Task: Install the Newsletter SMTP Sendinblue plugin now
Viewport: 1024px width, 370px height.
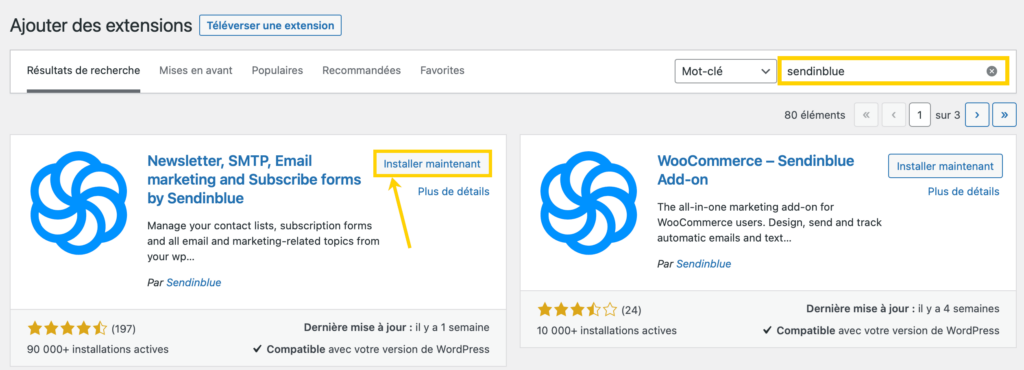Action: pos(432,164)
